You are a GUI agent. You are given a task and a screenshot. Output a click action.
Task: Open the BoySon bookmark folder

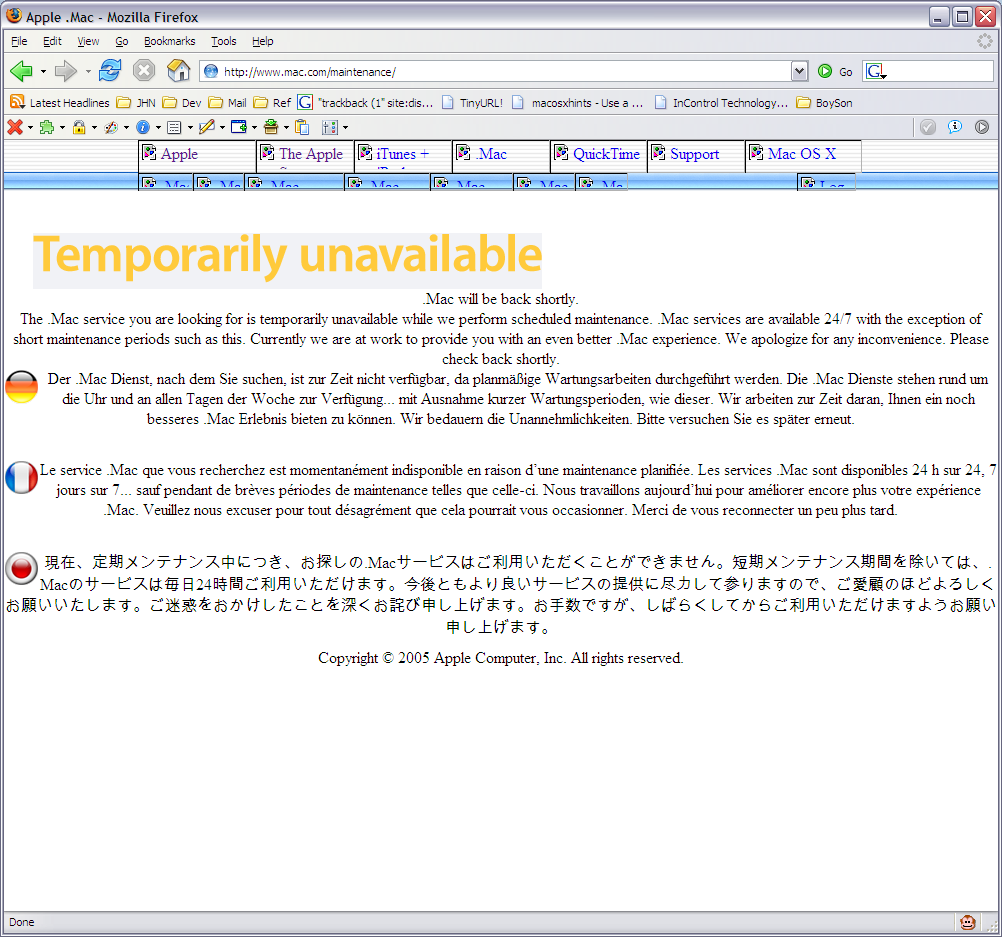coord(824,103)
